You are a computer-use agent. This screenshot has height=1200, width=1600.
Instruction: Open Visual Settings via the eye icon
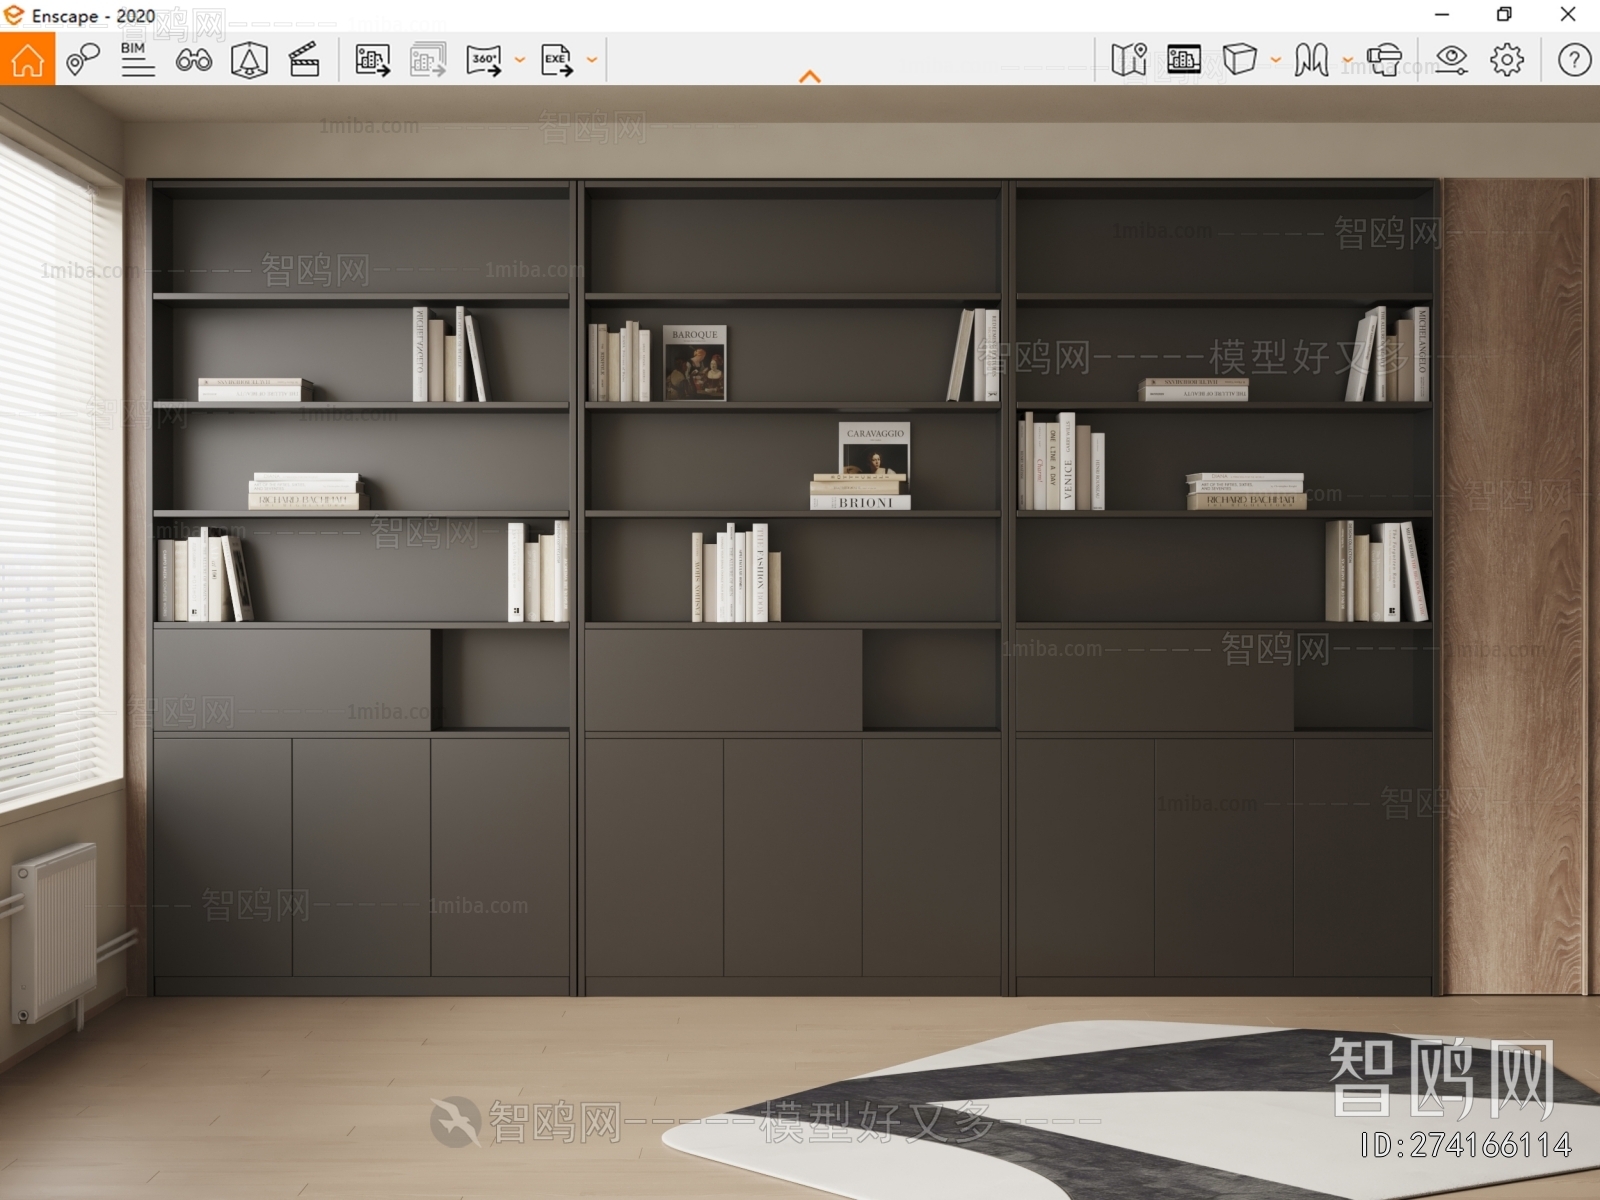coord(1451,60)
